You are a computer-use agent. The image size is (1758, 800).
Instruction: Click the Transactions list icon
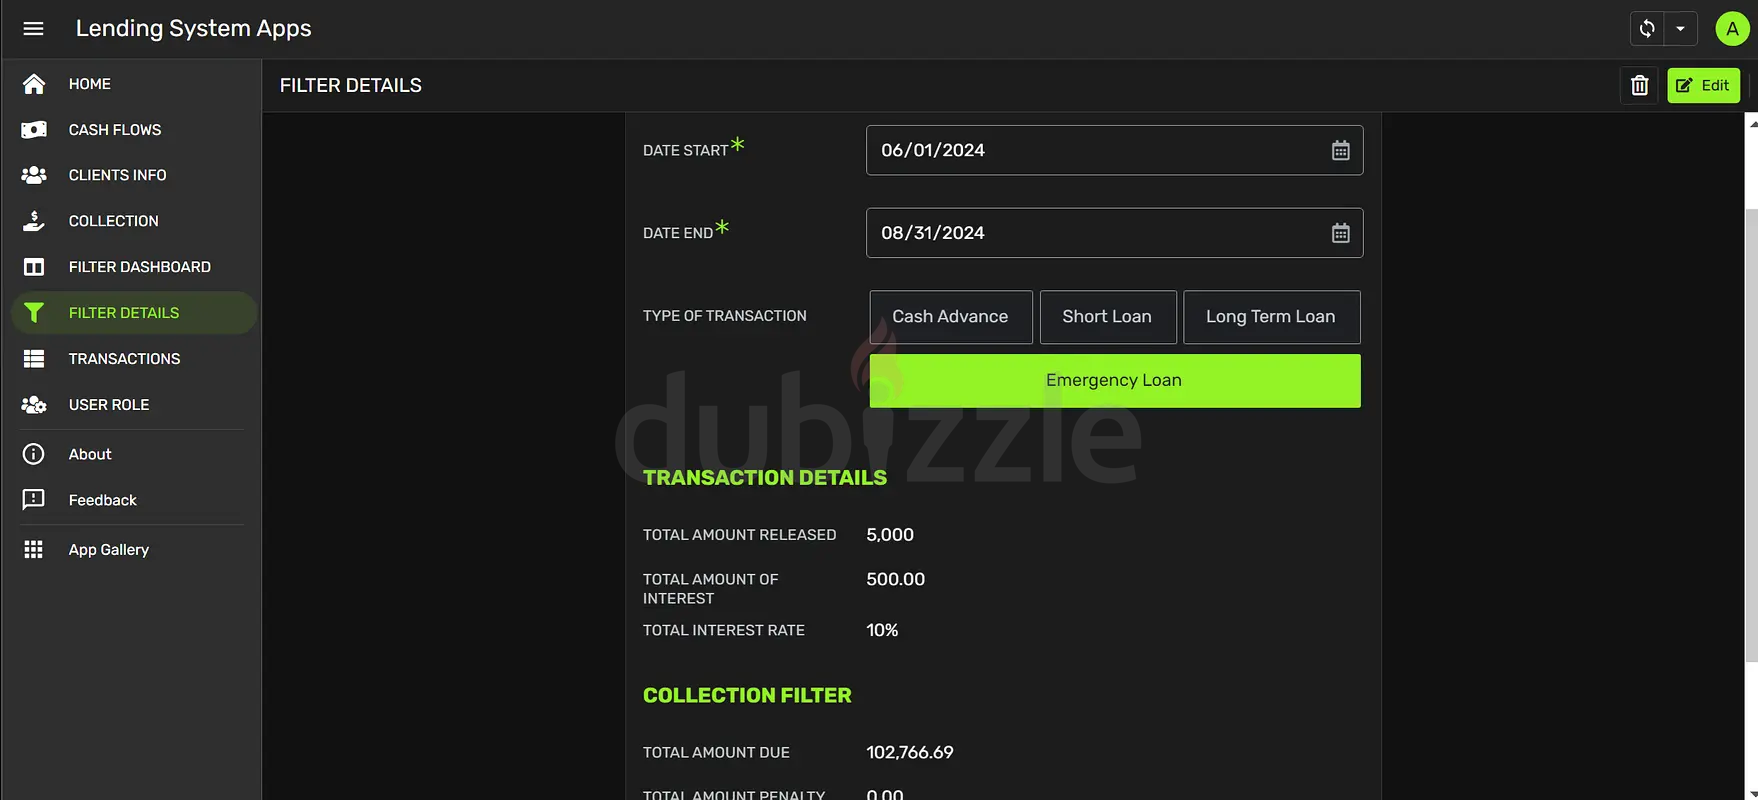(34, 359)
